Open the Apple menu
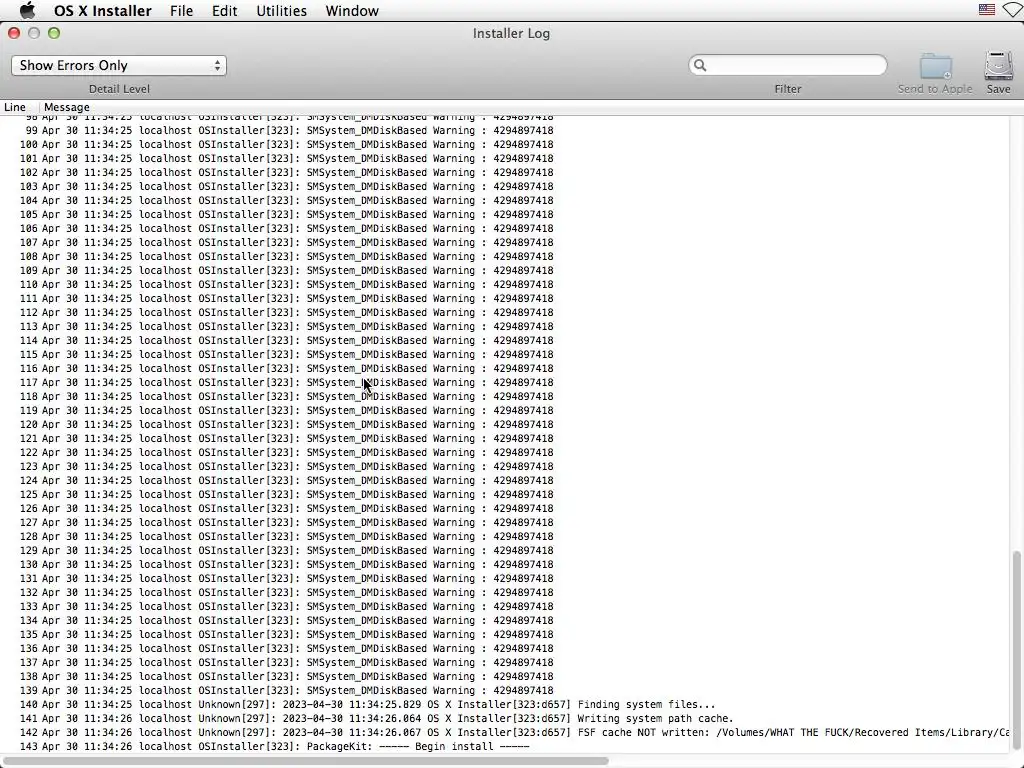Screen dimensions: 1024x768 coord(27,10)
